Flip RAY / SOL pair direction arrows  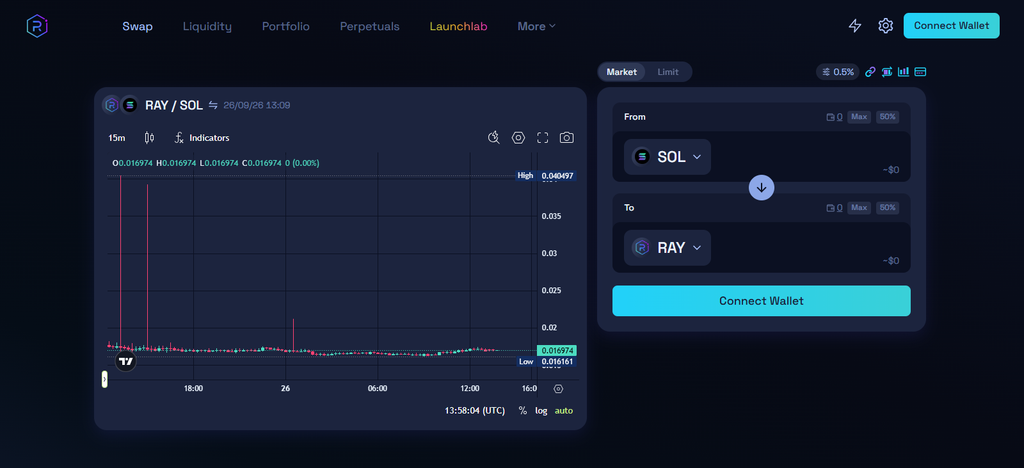pos(213,105)
